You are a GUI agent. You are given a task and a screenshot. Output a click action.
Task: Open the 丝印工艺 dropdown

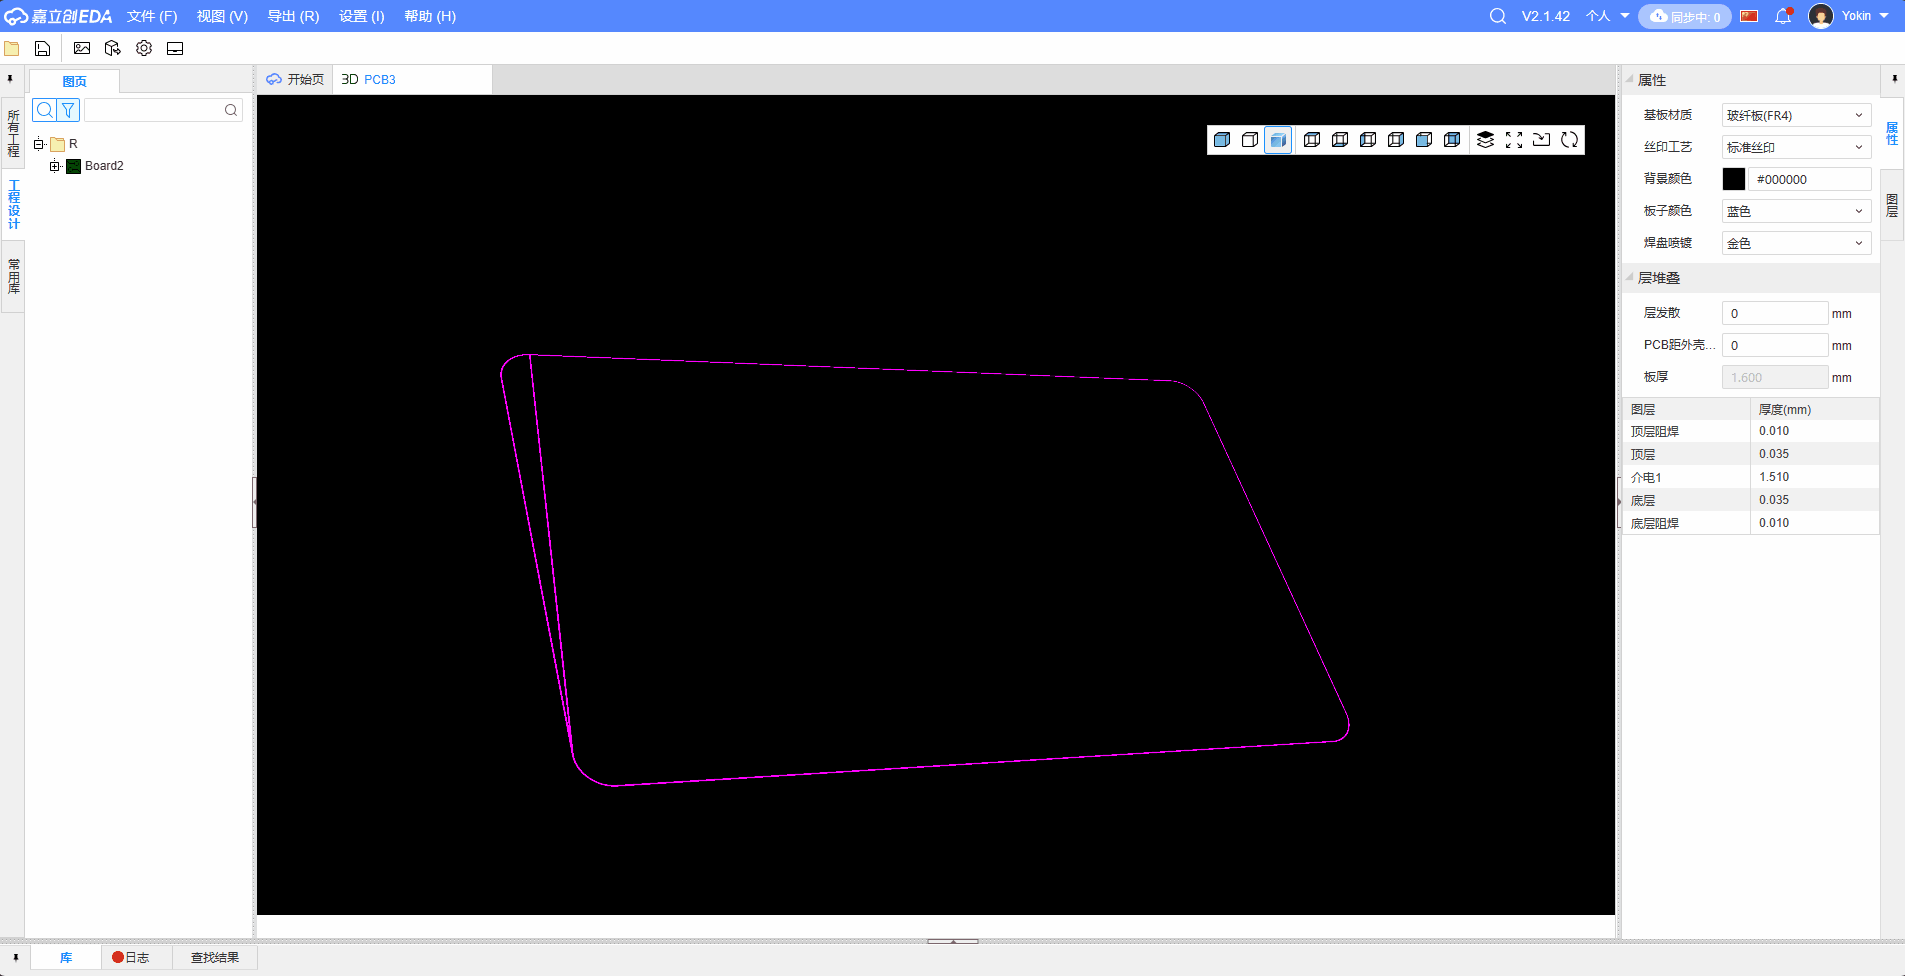[1796, 147]
